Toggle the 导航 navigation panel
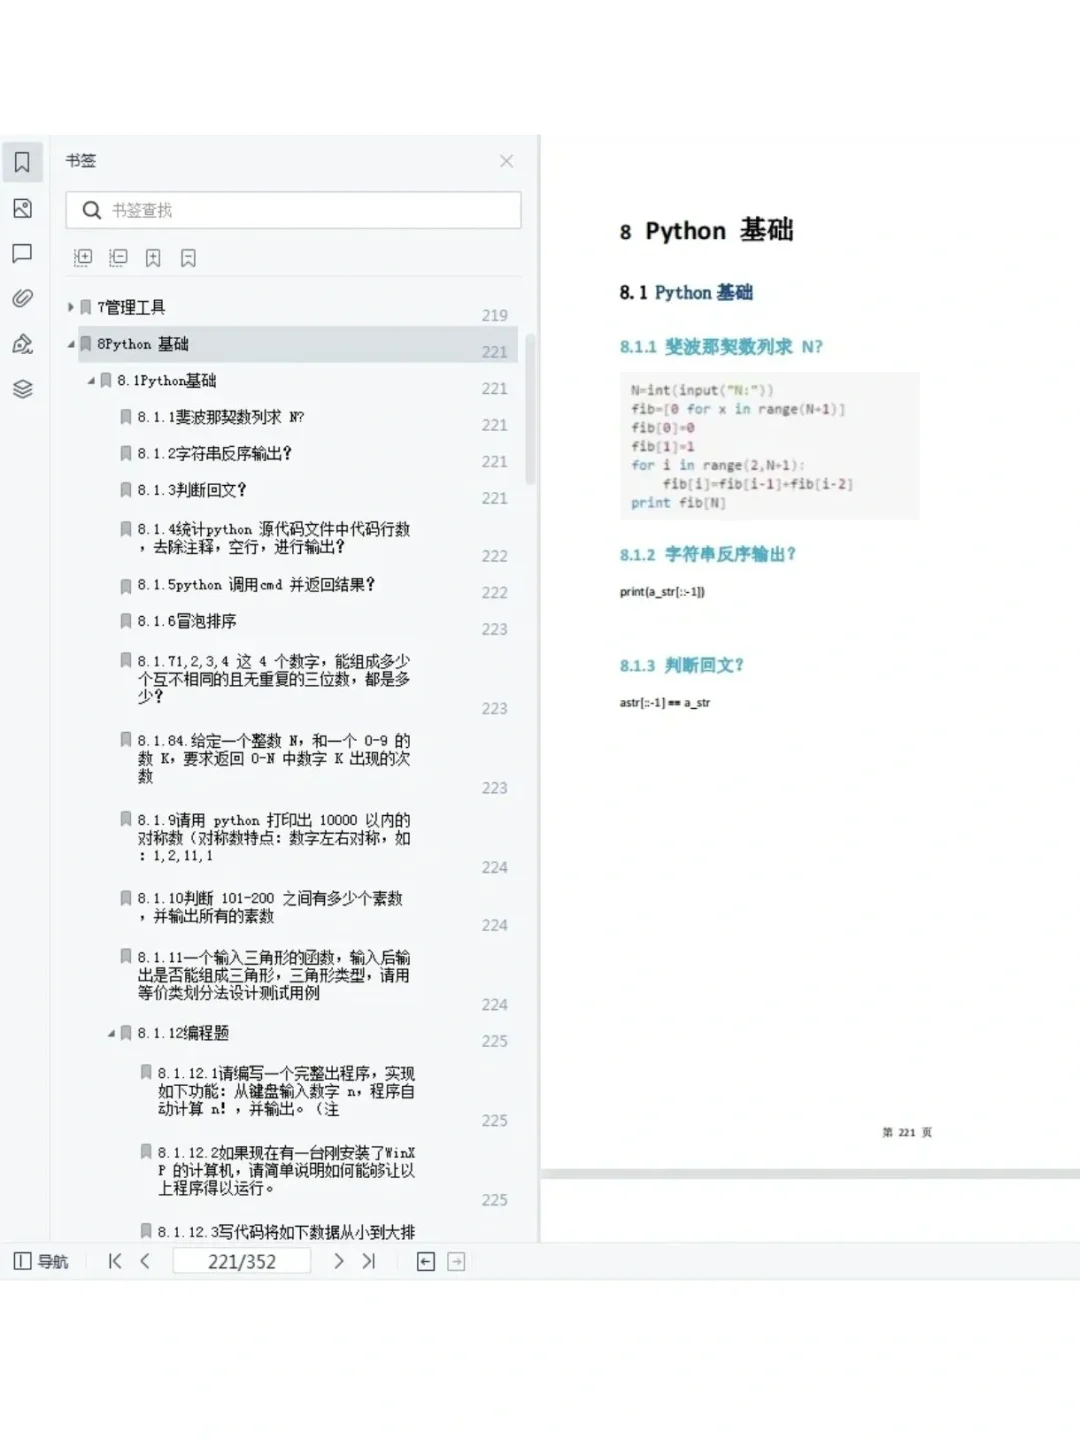 (x=40, y=1261)
